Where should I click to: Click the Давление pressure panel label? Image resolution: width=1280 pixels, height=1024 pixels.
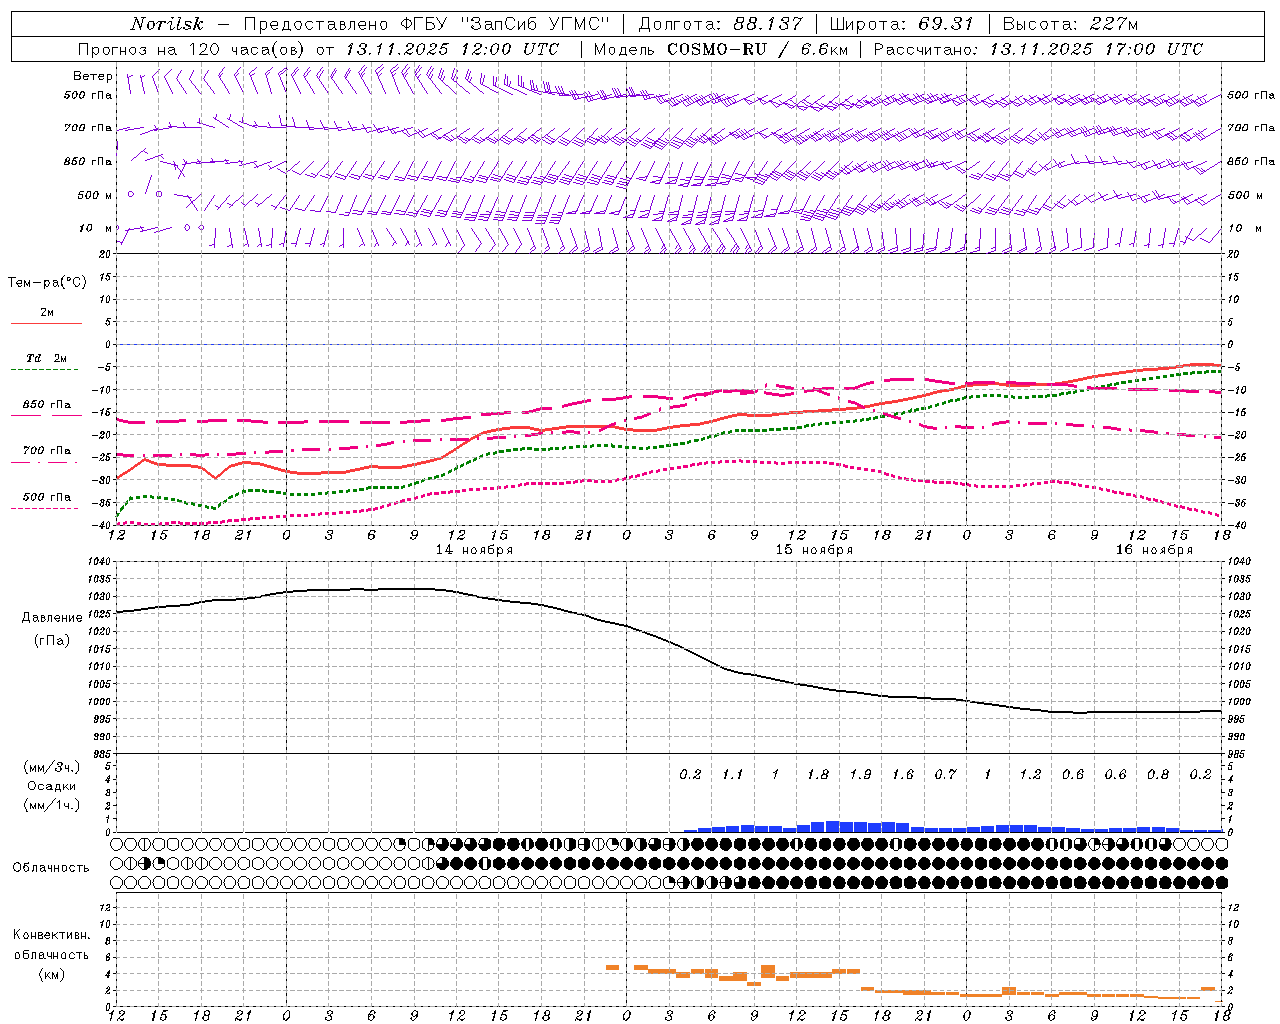tap(52, 618)
